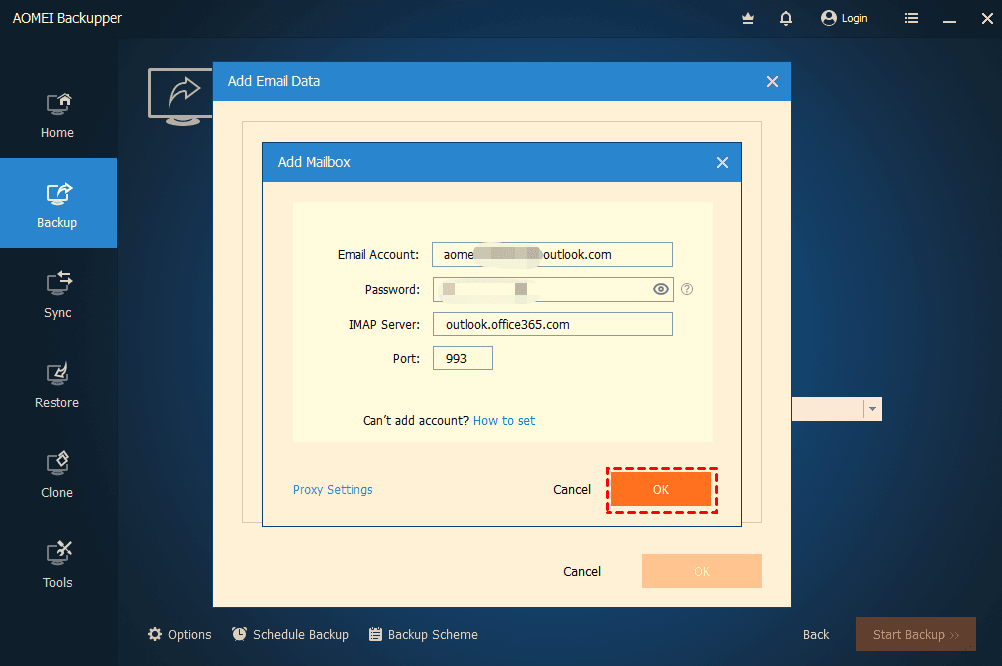Click the Email Account input field
Screen dimensions: 1002x666
pos(552,254)
